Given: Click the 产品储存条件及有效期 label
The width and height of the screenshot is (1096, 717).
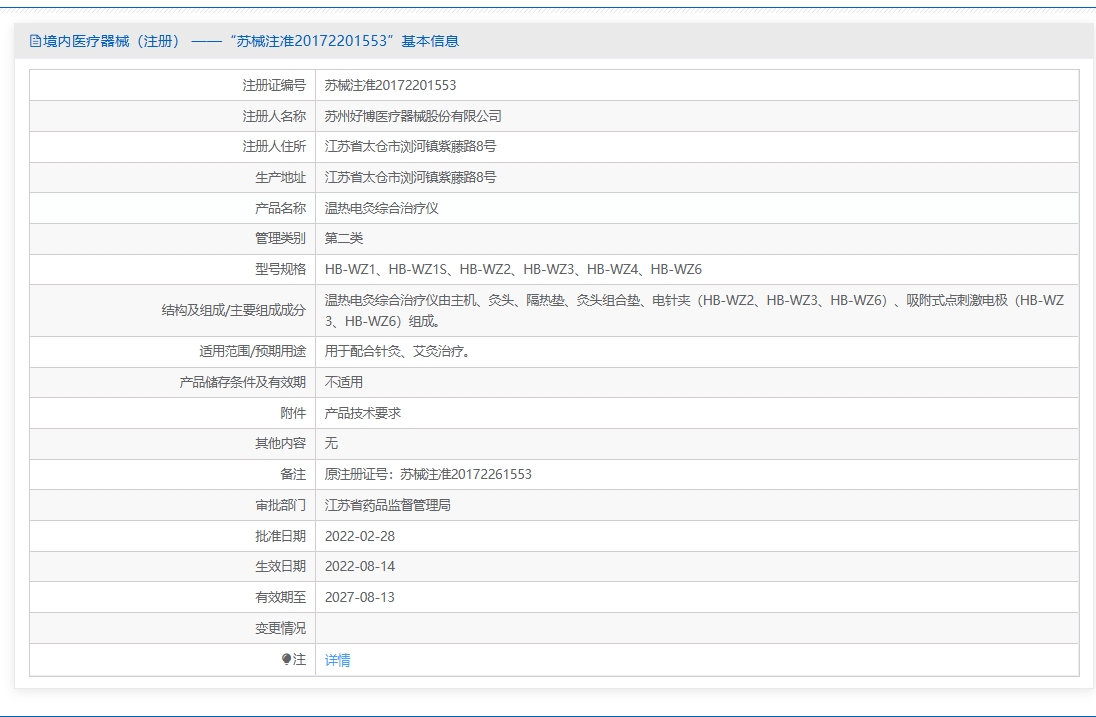Looking at the screenshot, I should [243, 382].
